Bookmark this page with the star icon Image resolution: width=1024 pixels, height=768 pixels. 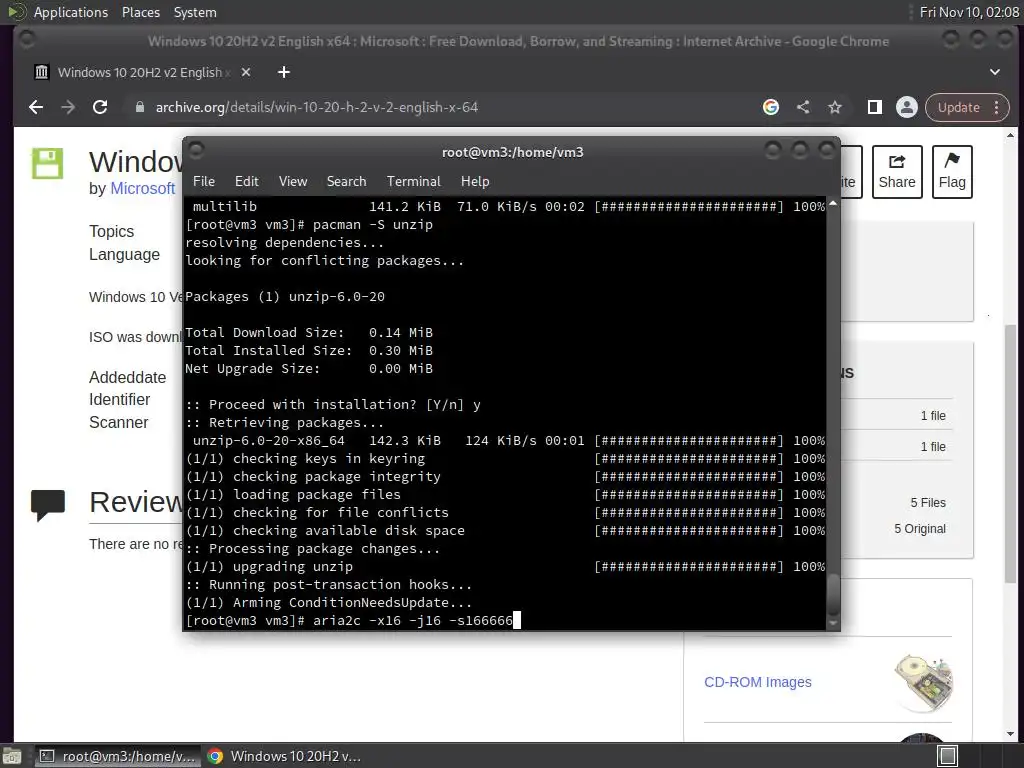tap(835, 107)
